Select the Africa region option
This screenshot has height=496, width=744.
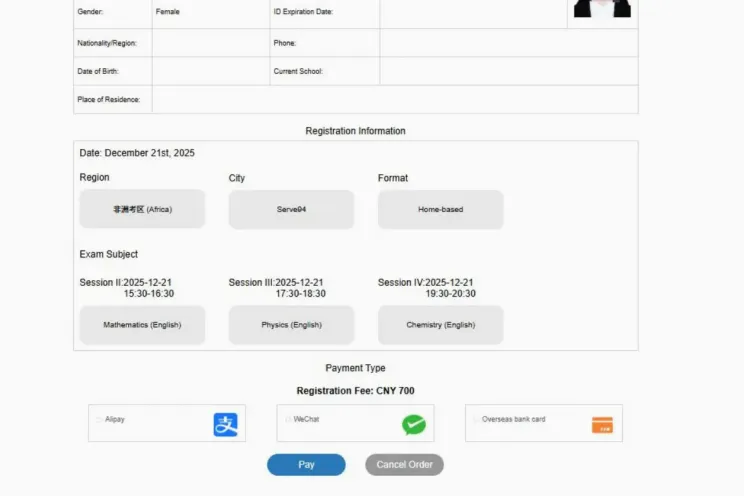pyautogui.click(x=142, y=209)
